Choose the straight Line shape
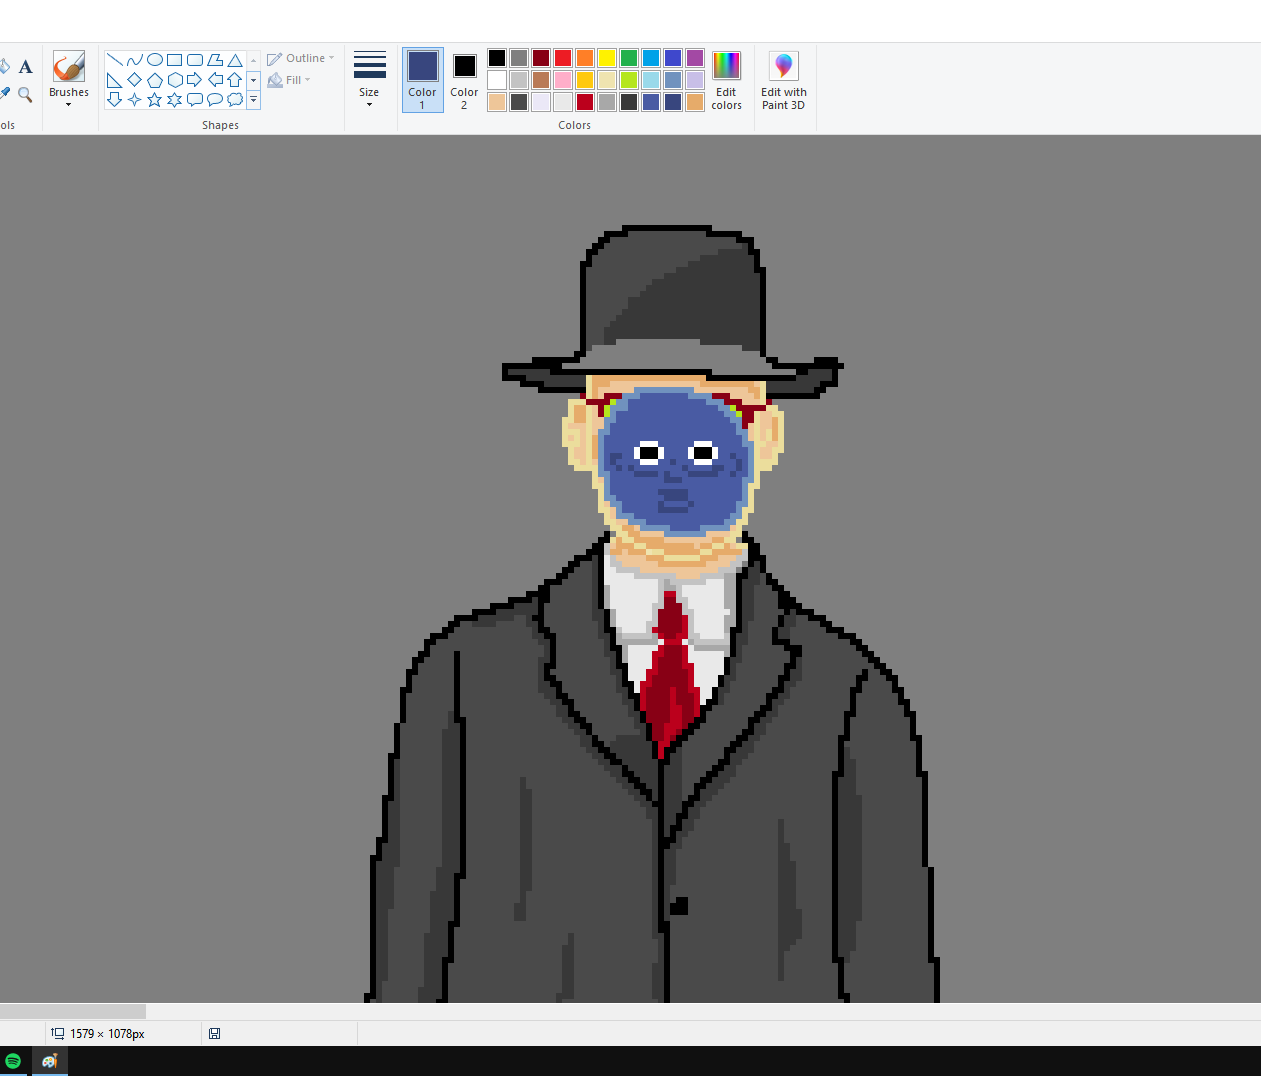 click(x=115, y=60)
